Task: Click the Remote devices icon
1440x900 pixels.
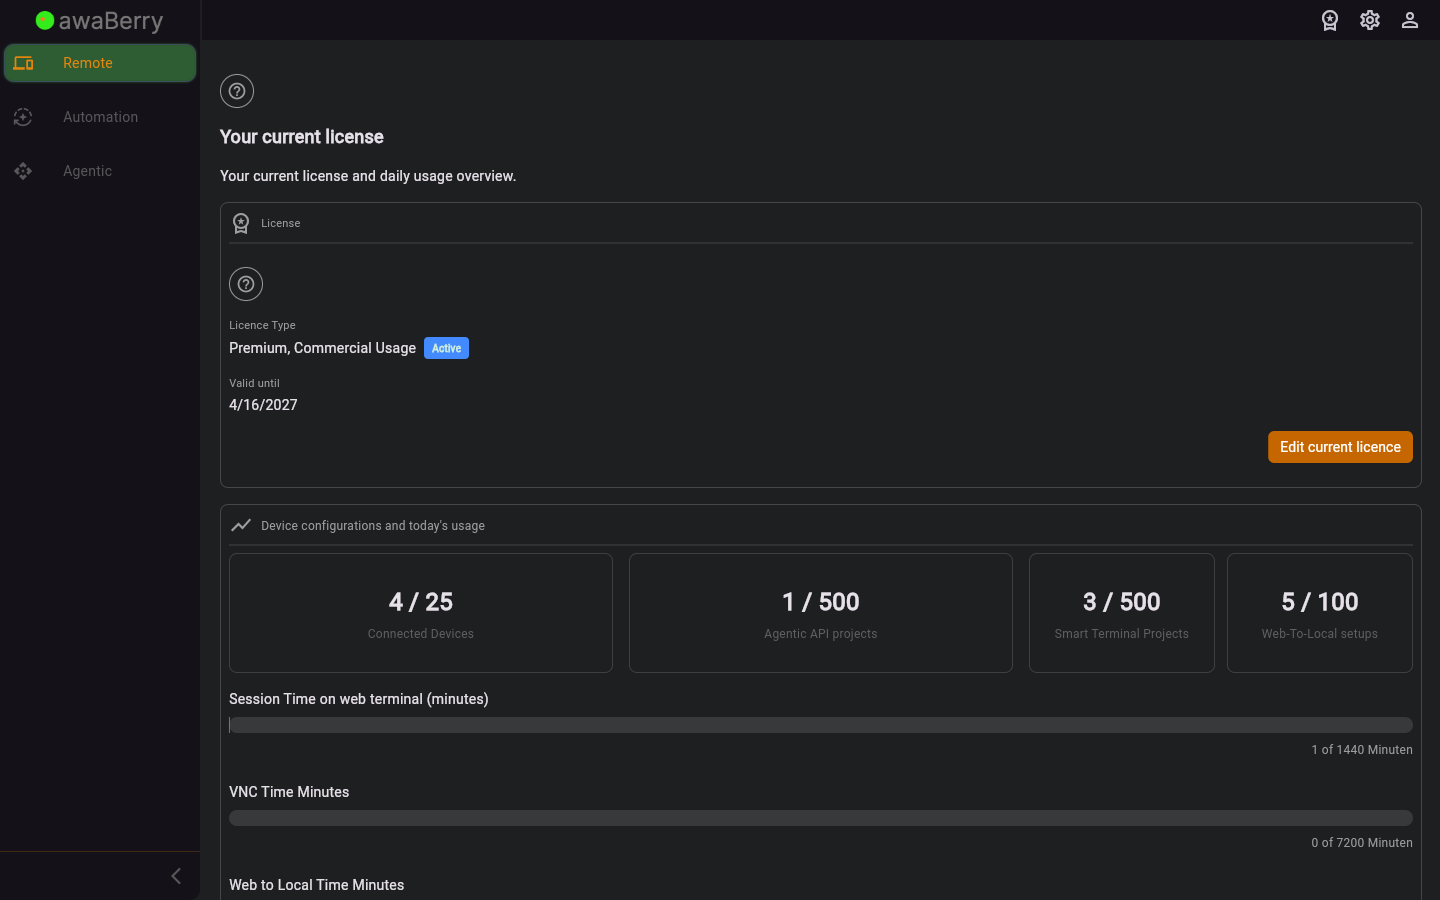Action: [24, 63]
